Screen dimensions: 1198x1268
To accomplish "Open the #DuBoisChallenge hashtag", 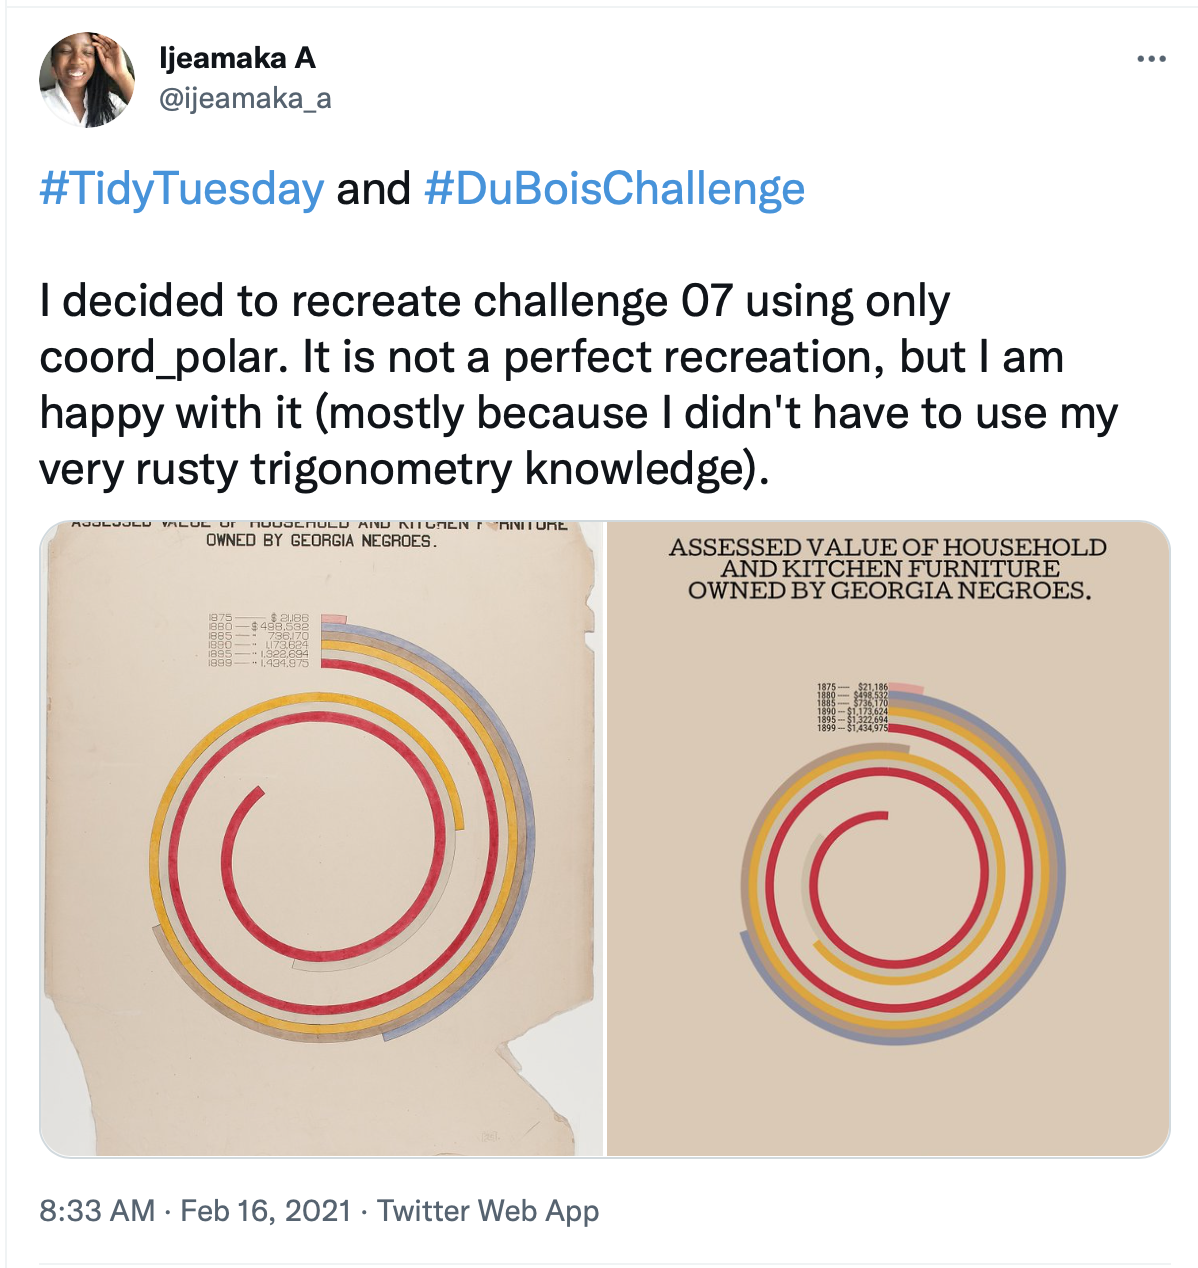I will (614, 189).
